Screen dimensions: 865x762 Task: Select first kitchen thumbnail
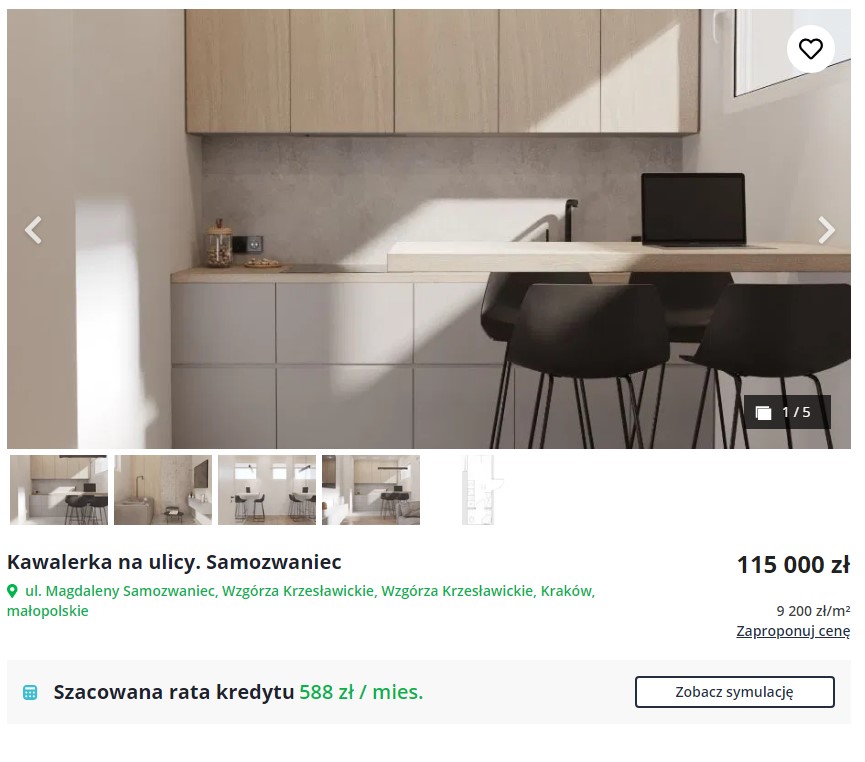click(x=59, y=489)
